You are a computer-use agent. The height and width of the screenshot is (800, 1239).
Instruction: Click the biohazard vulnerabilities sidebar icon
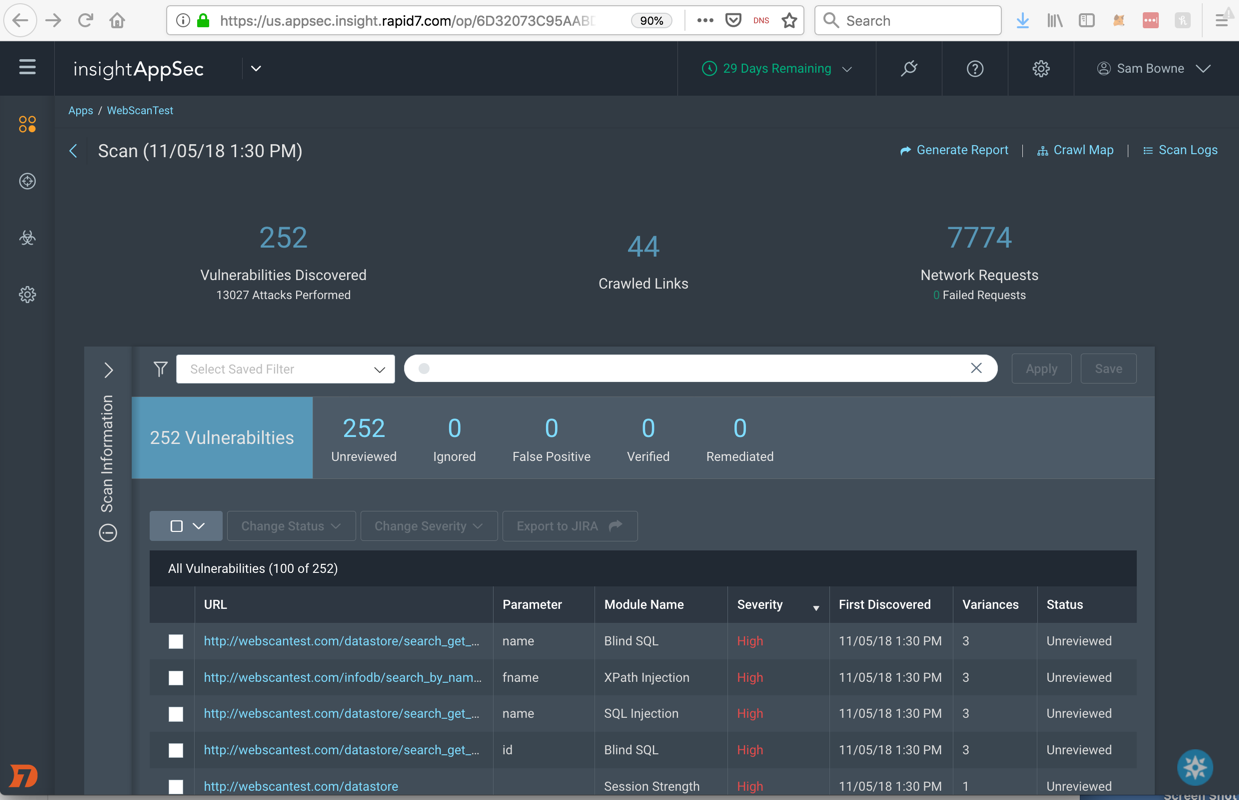coord(27,238)
